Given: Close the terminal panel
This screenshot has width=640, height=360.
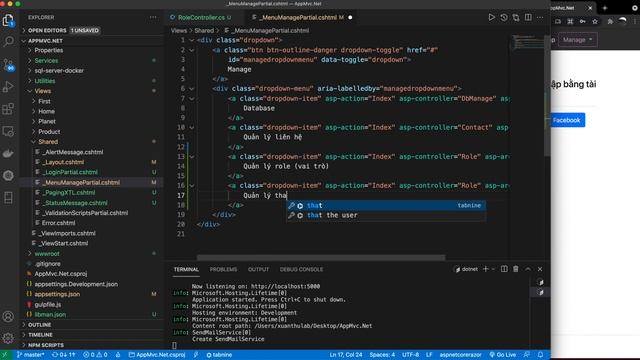Looking at the screenshot, I should [x=540, y=269].
